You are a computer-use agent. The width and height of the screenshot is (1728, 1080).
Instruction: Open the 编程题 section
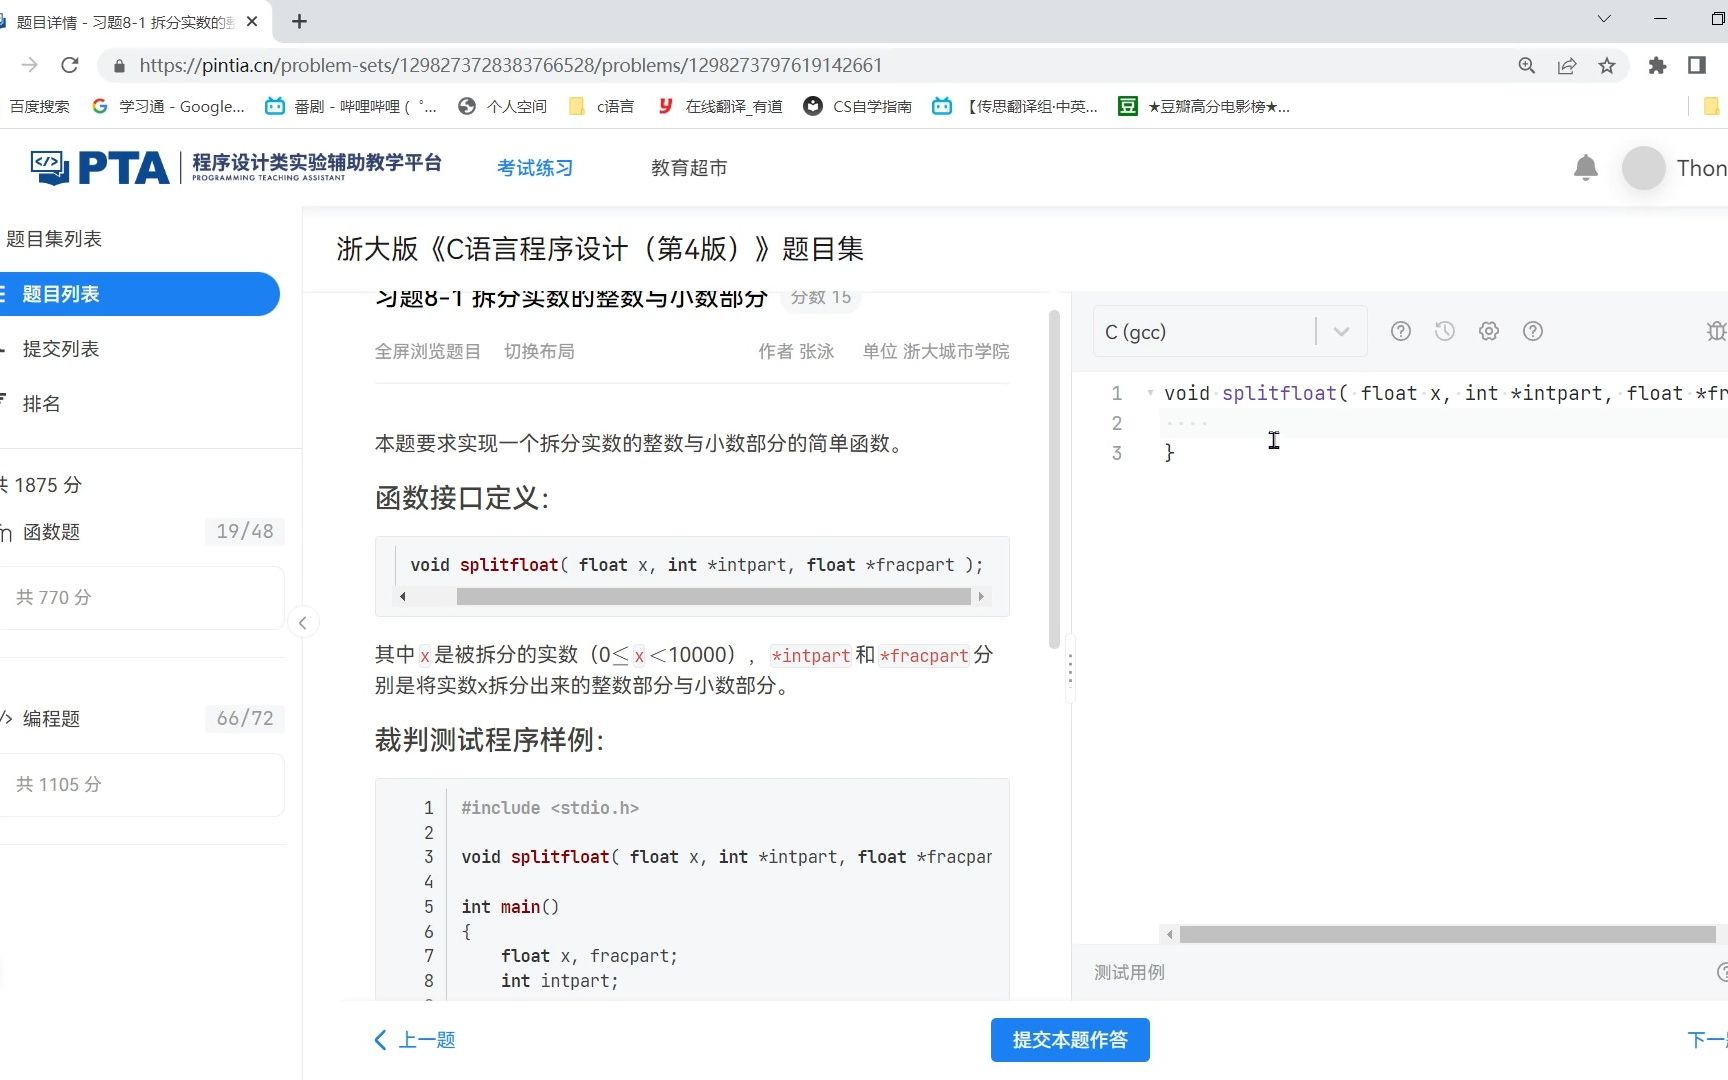51,719
